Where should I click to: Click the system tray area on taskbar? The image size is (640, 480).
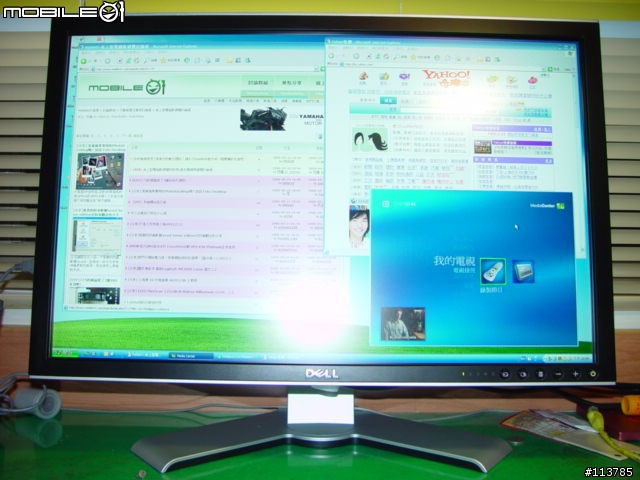(x=567, y=359)
